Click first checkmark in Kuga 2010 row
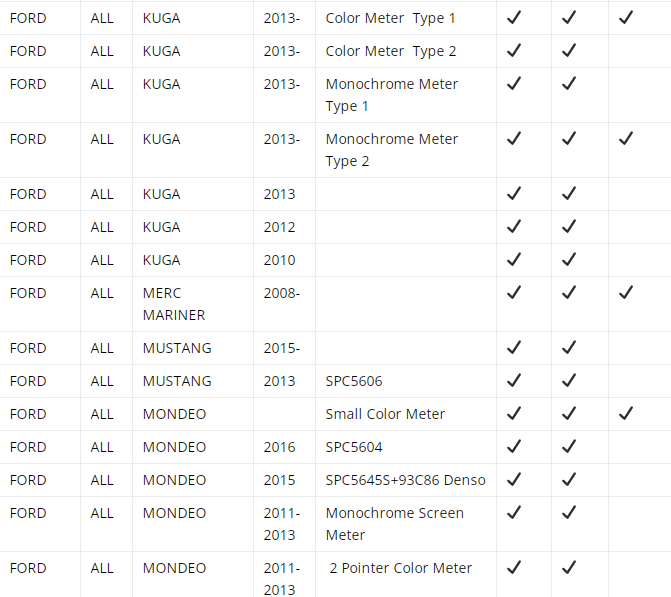Viewport: 671px width, 597px height. [x=514, y=260]
